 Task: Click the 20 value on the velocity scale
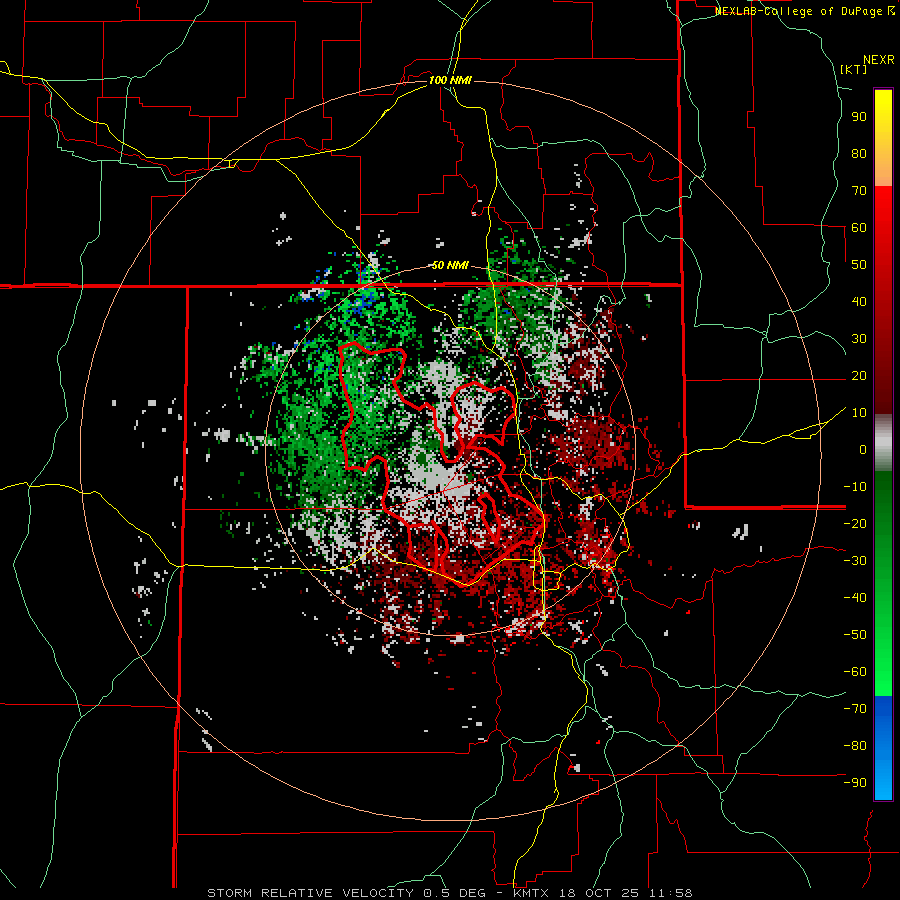pos(859,375)
